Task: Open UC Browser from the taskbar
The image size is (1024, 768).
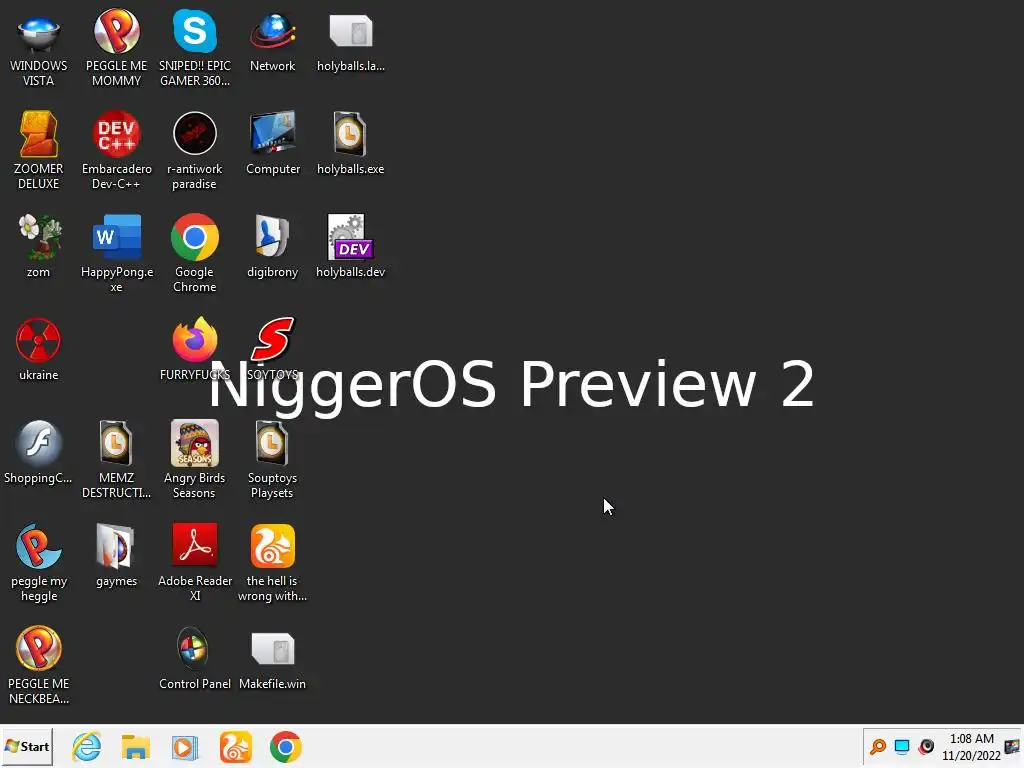Action: click(x=236, y=747)
